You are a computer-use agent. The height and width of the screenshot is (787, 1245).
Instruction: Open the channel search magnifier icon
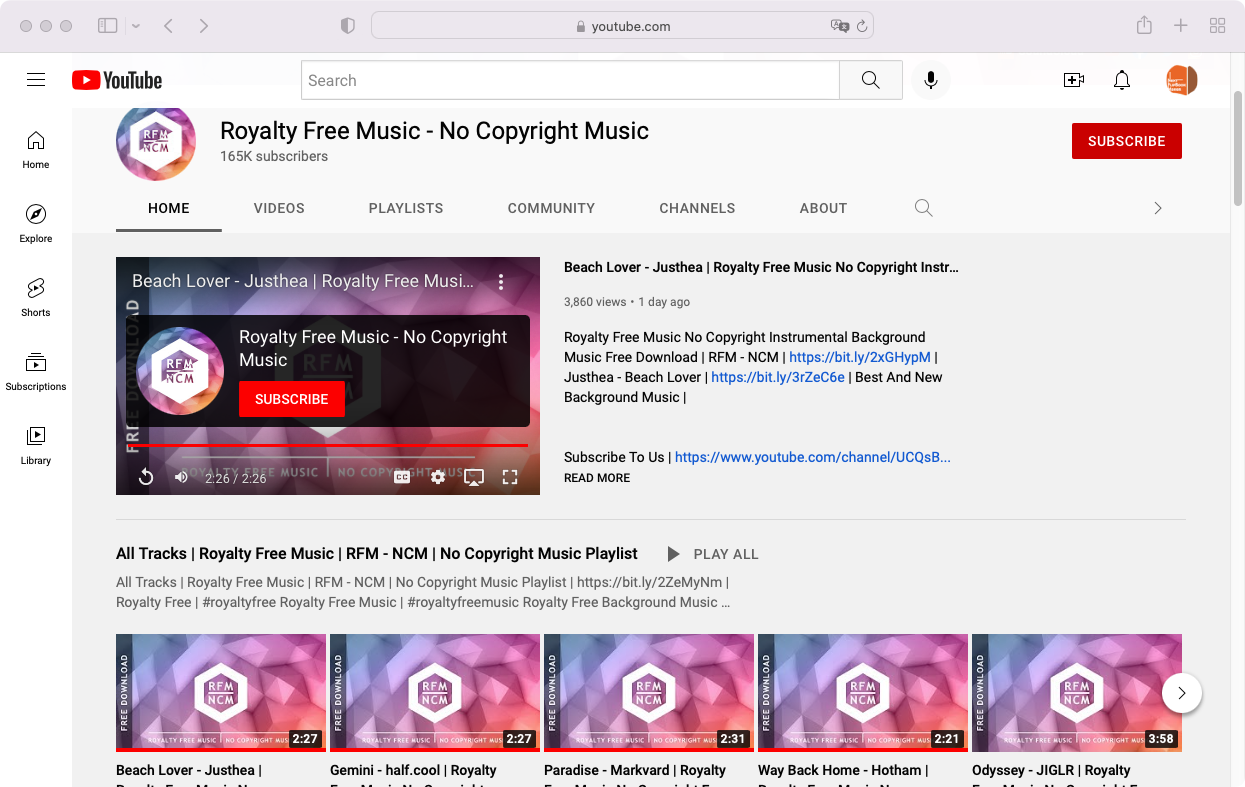(x=922, y=208)
